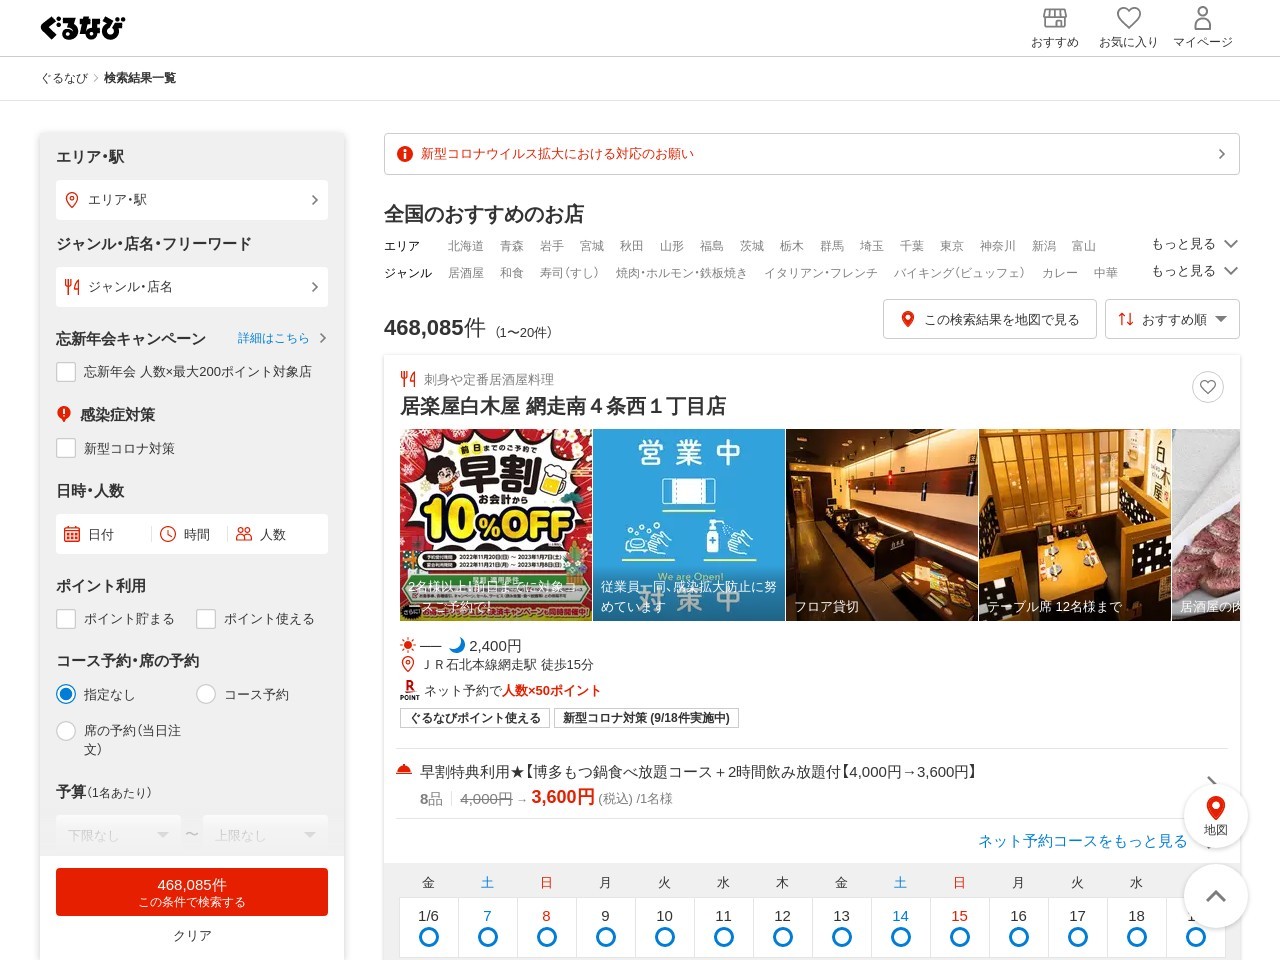The height and width of the screenshot is (960, 1280).
Task: Open おすすめ順 sort dropdown
Action: point(1172,319)
